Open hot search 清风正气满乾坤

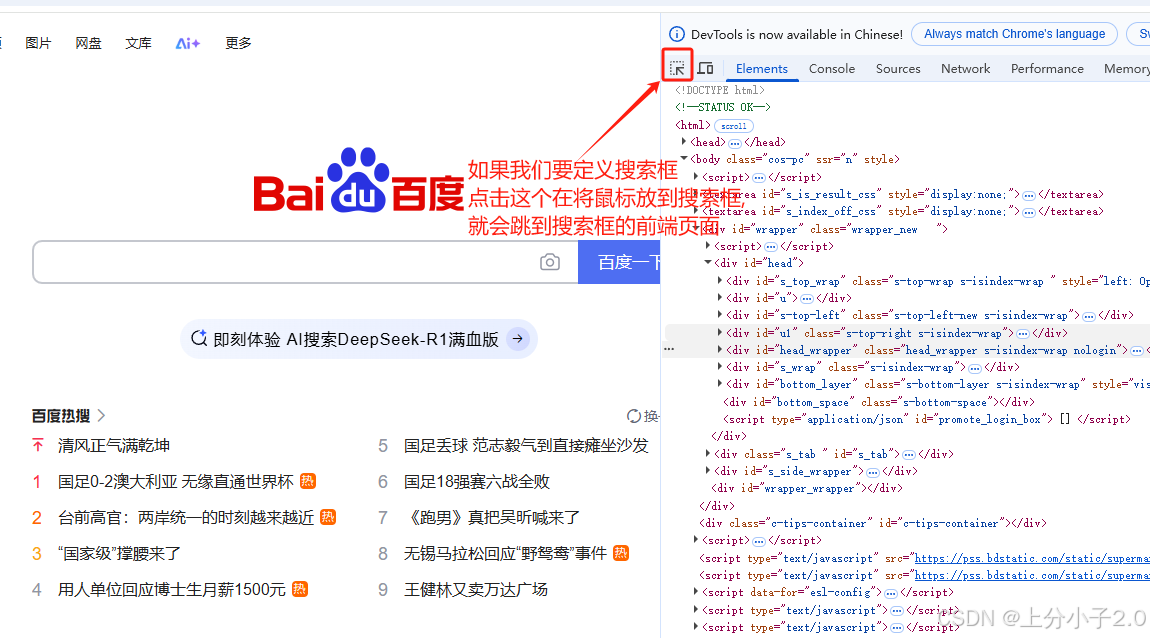pyautogui.click(x=114, y=446)
